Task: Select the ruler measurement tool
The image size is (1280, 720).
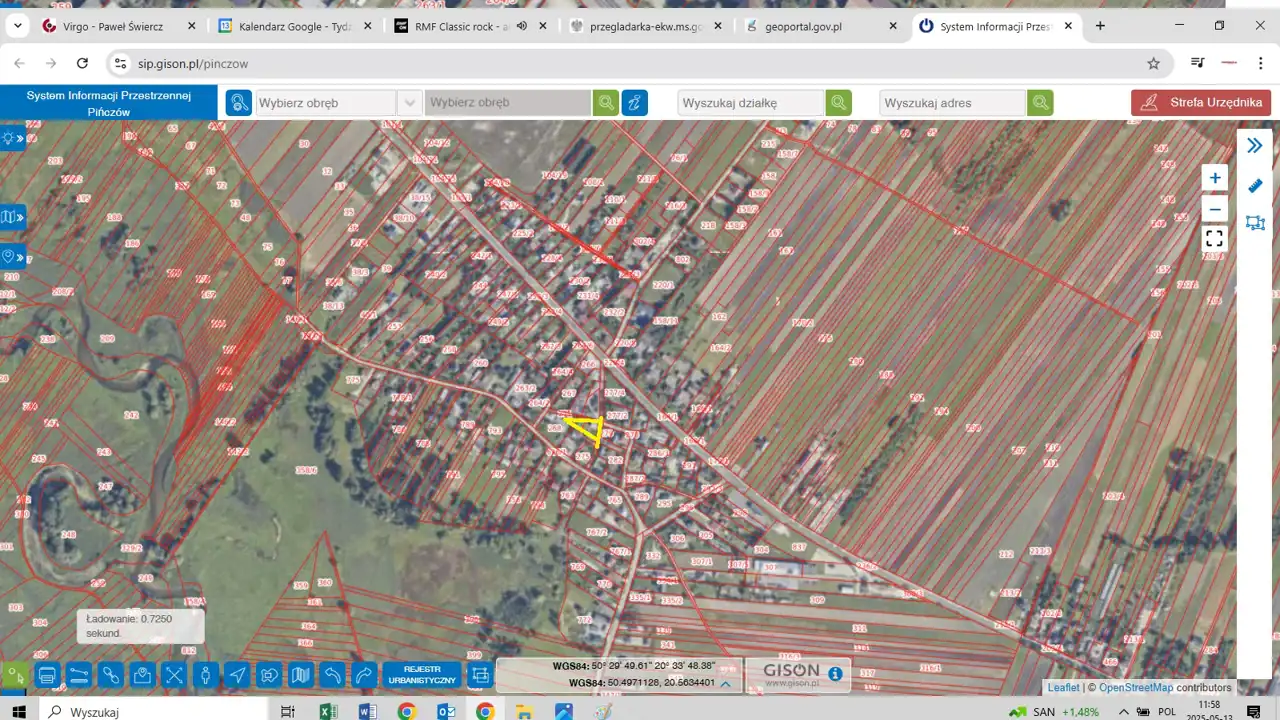Action: click(1255, 186)
